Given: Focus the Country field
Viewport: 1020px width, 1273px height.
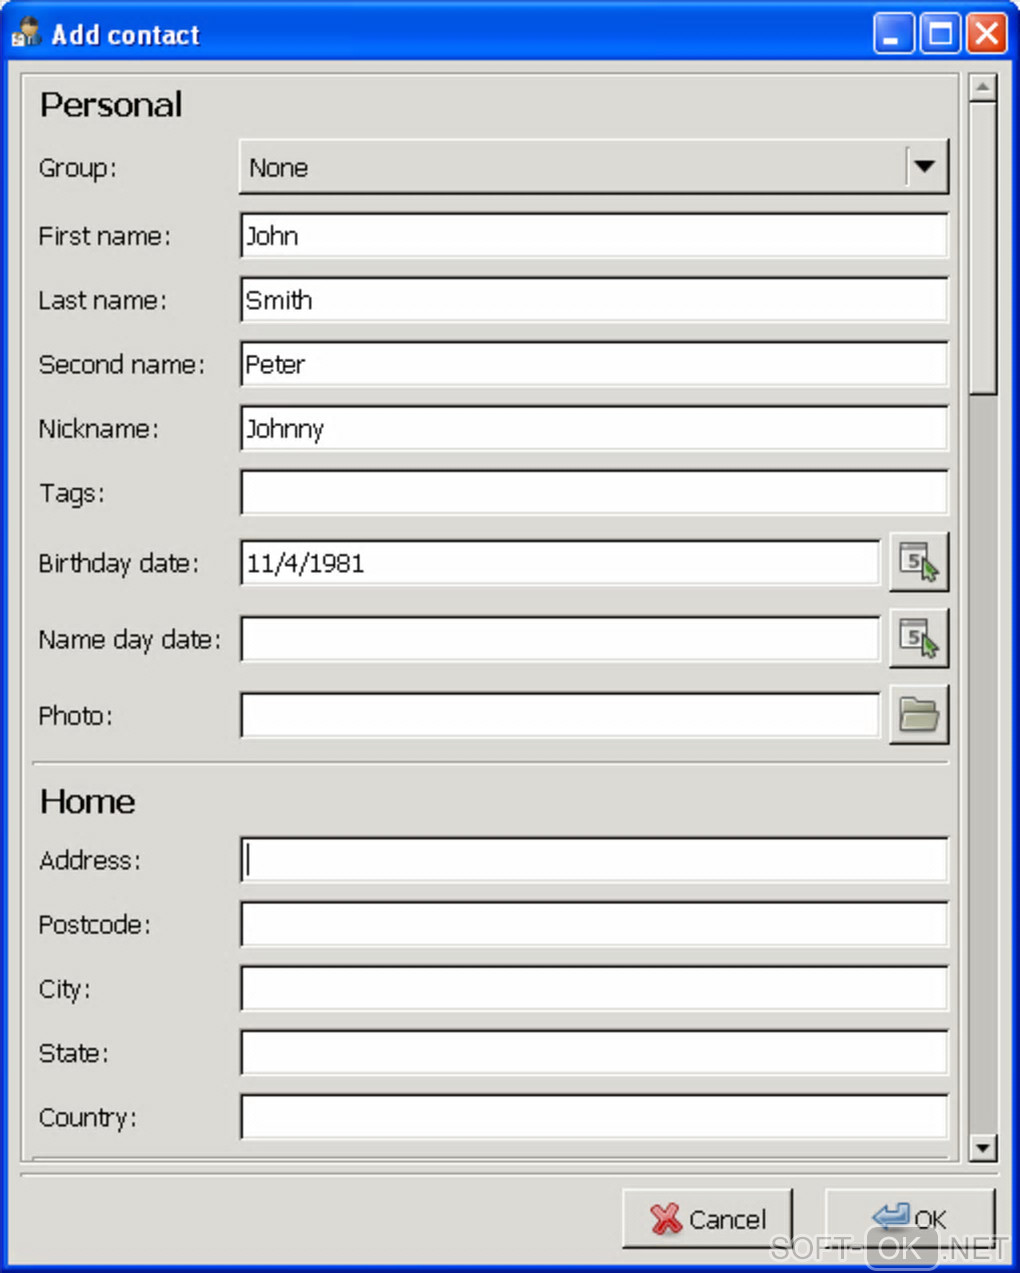Looking at the screenshot, I should tap(594, 1116).
